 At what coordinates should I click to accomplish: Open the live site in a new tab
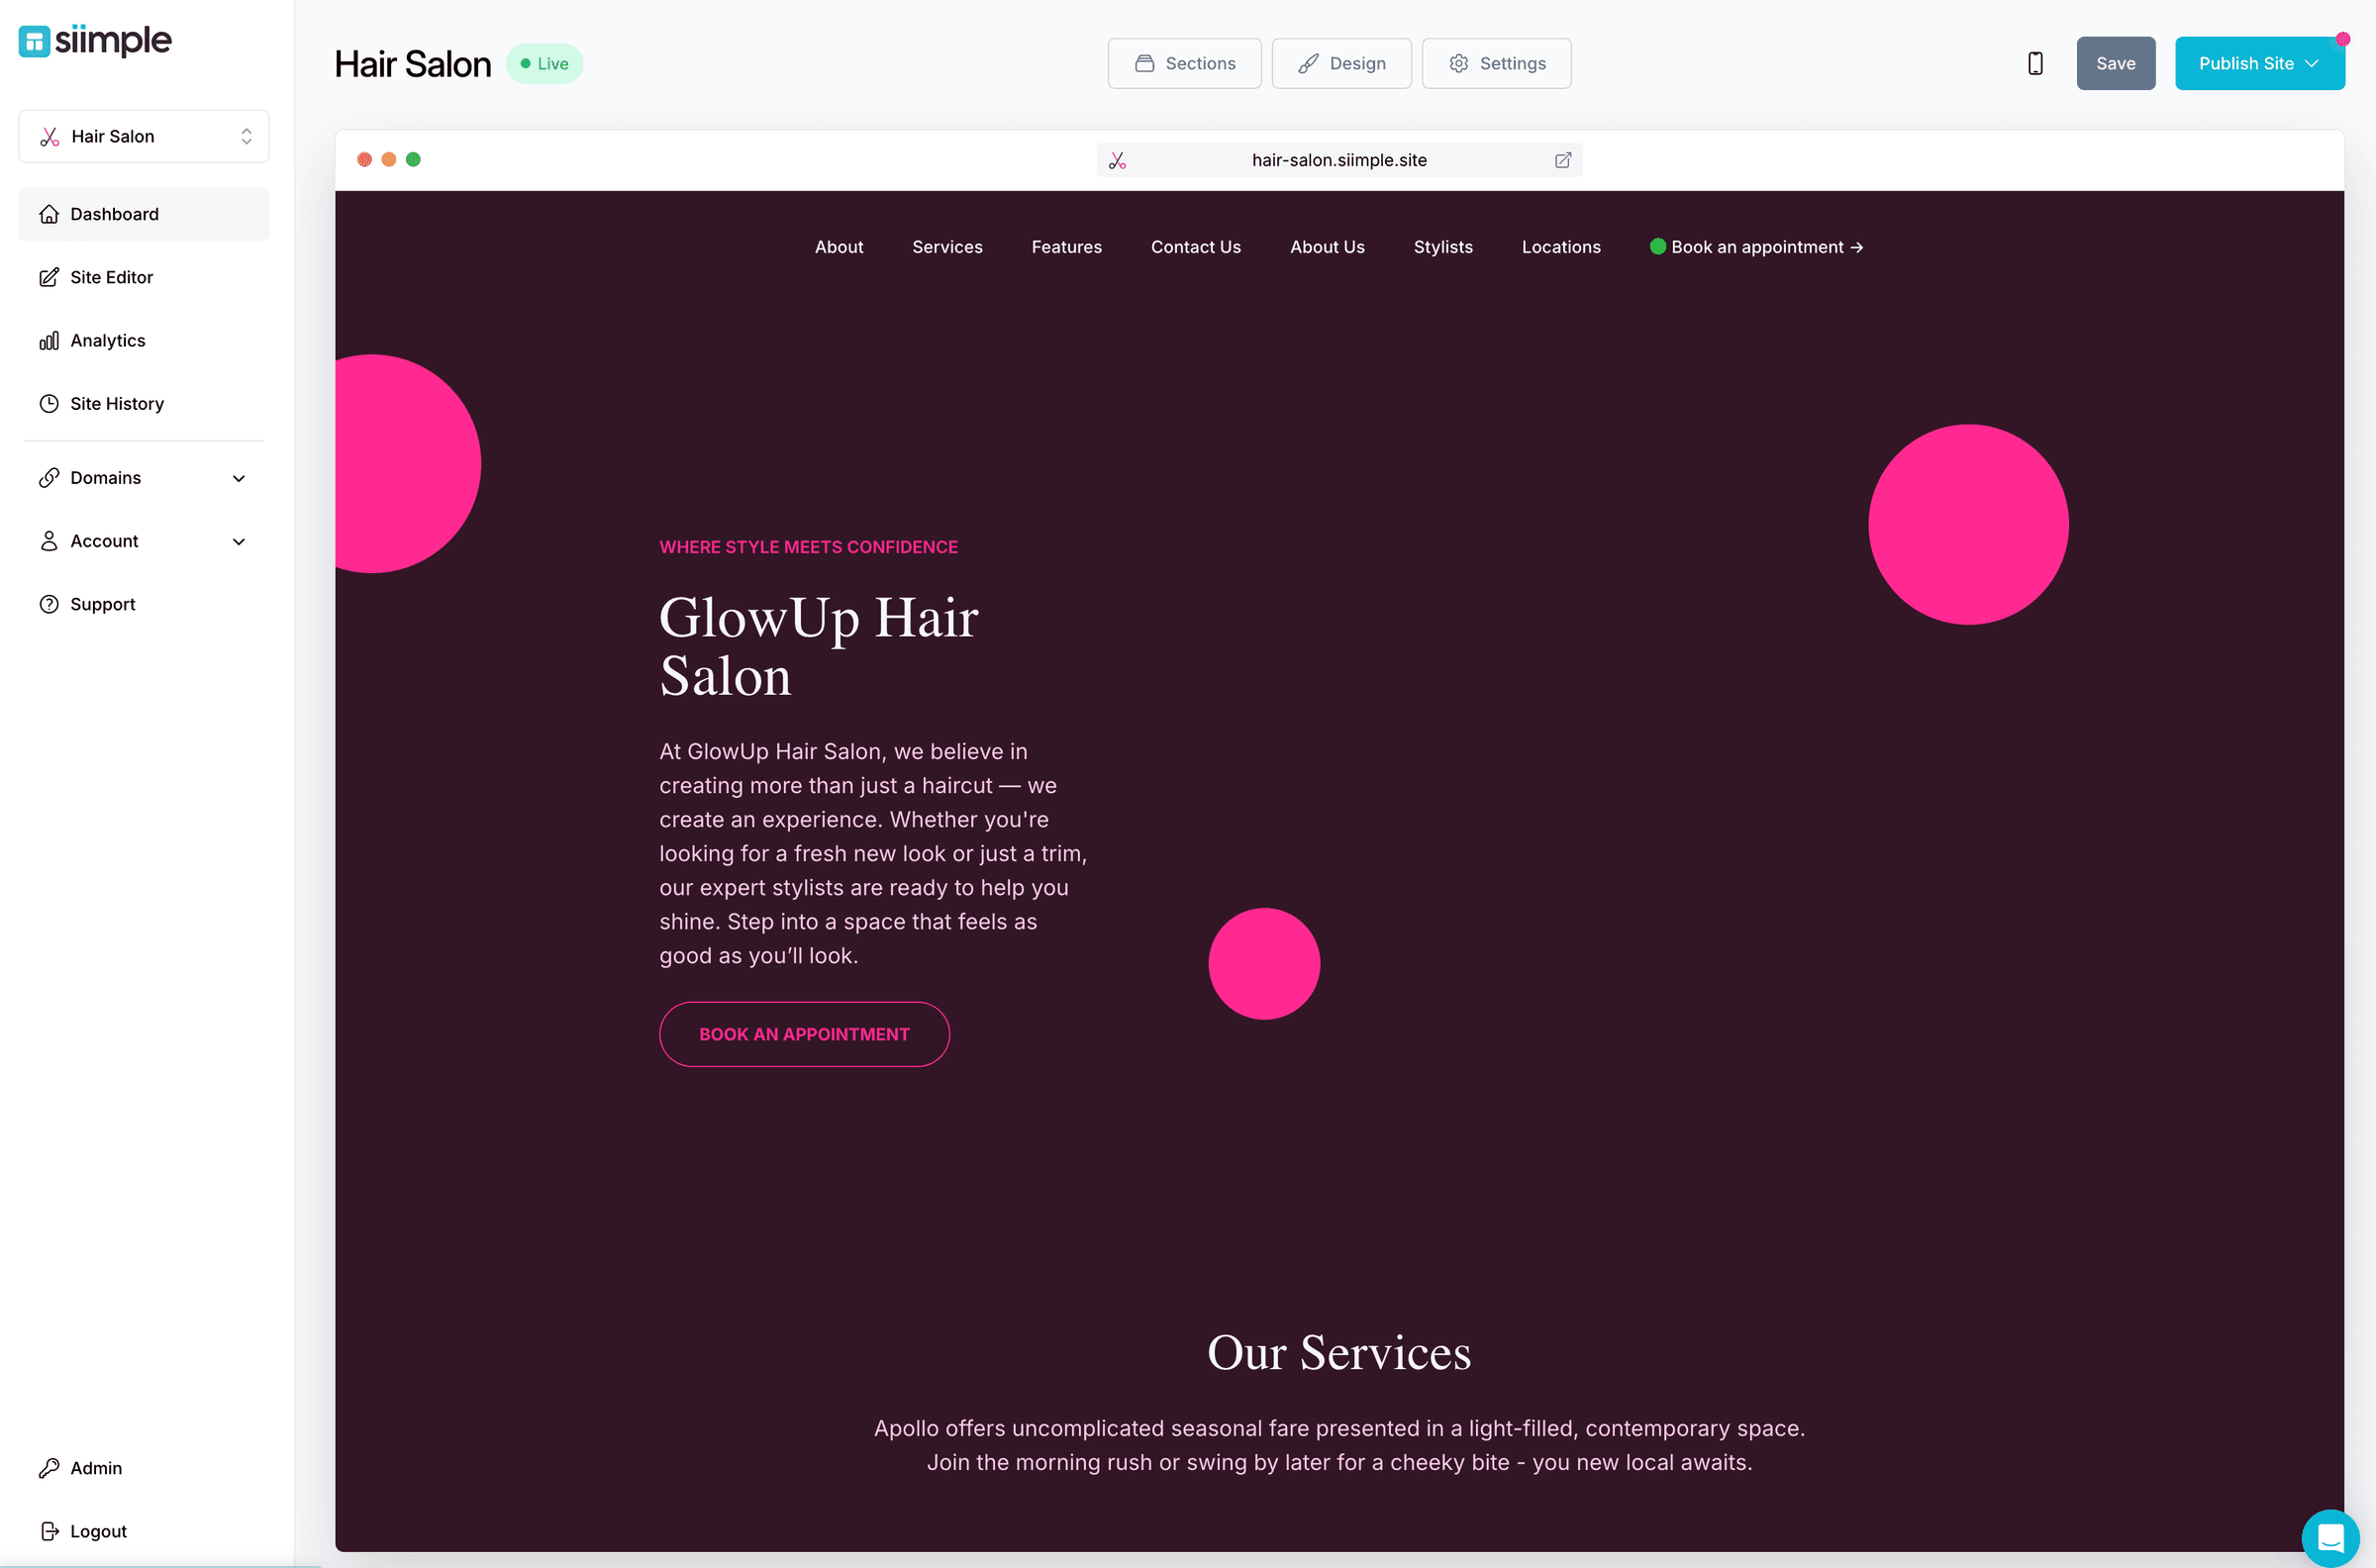tap(1563, 160)
